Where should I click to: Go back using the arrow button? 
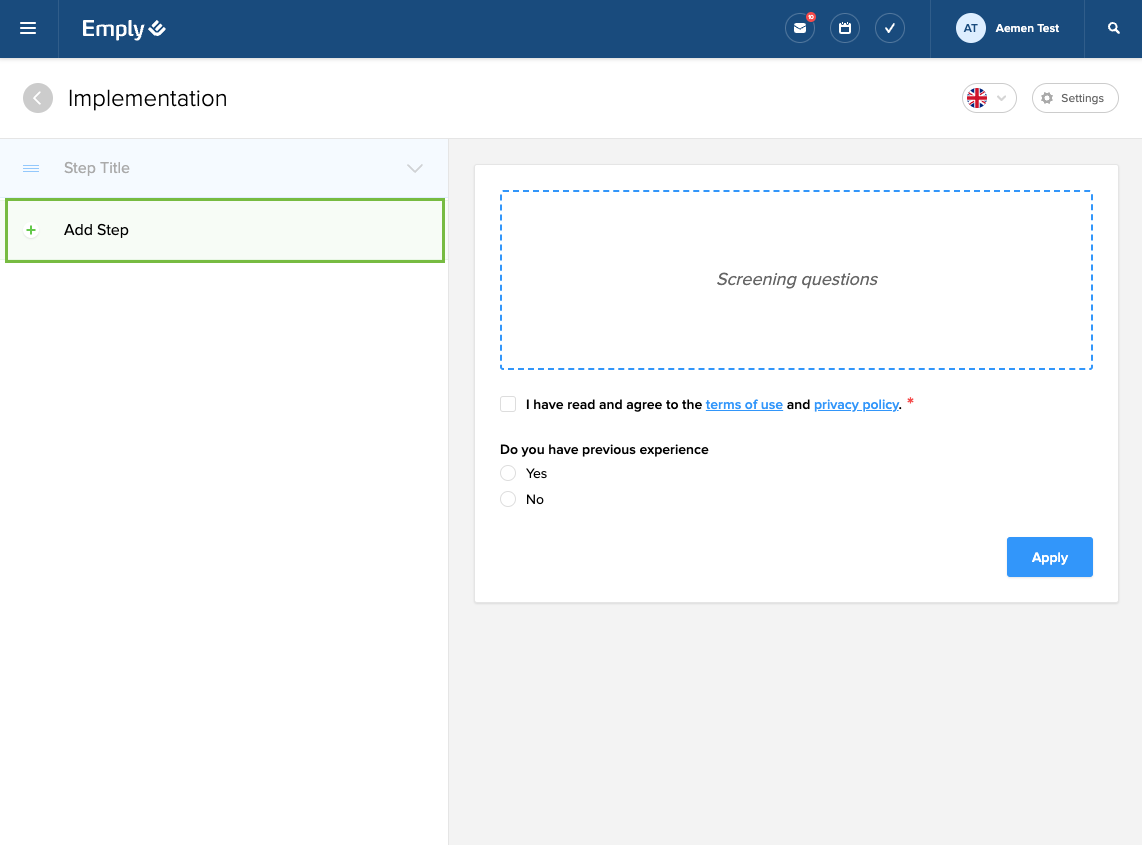[38, 98]
